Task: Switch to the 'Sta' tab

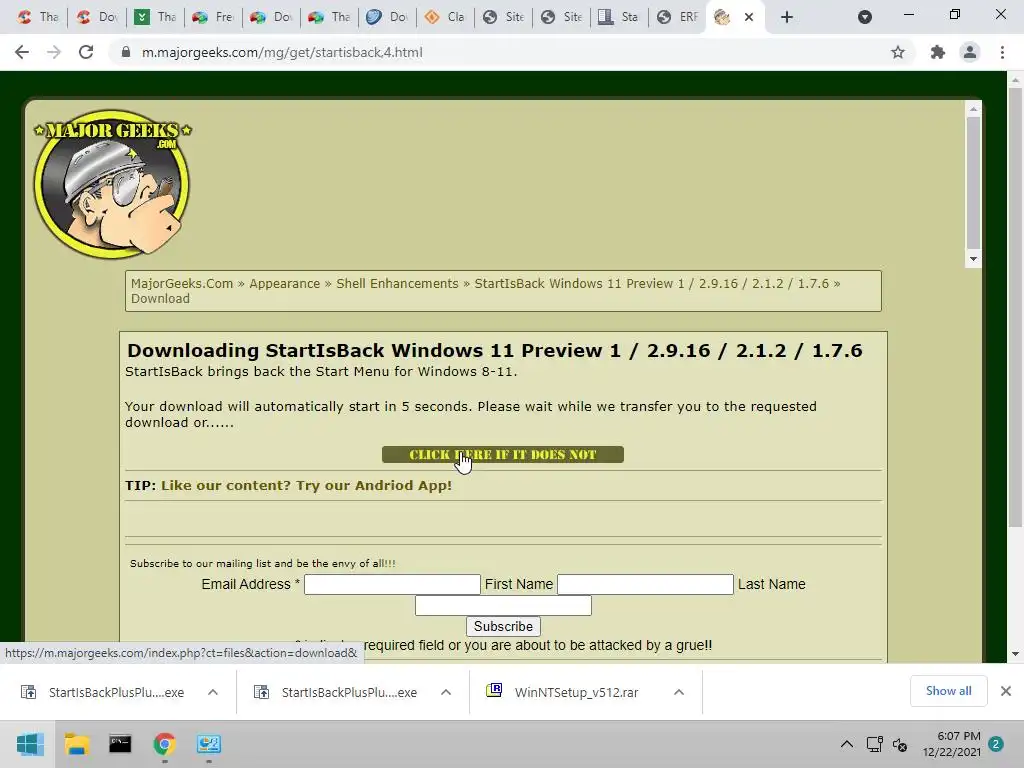Action: click(618, 17)
